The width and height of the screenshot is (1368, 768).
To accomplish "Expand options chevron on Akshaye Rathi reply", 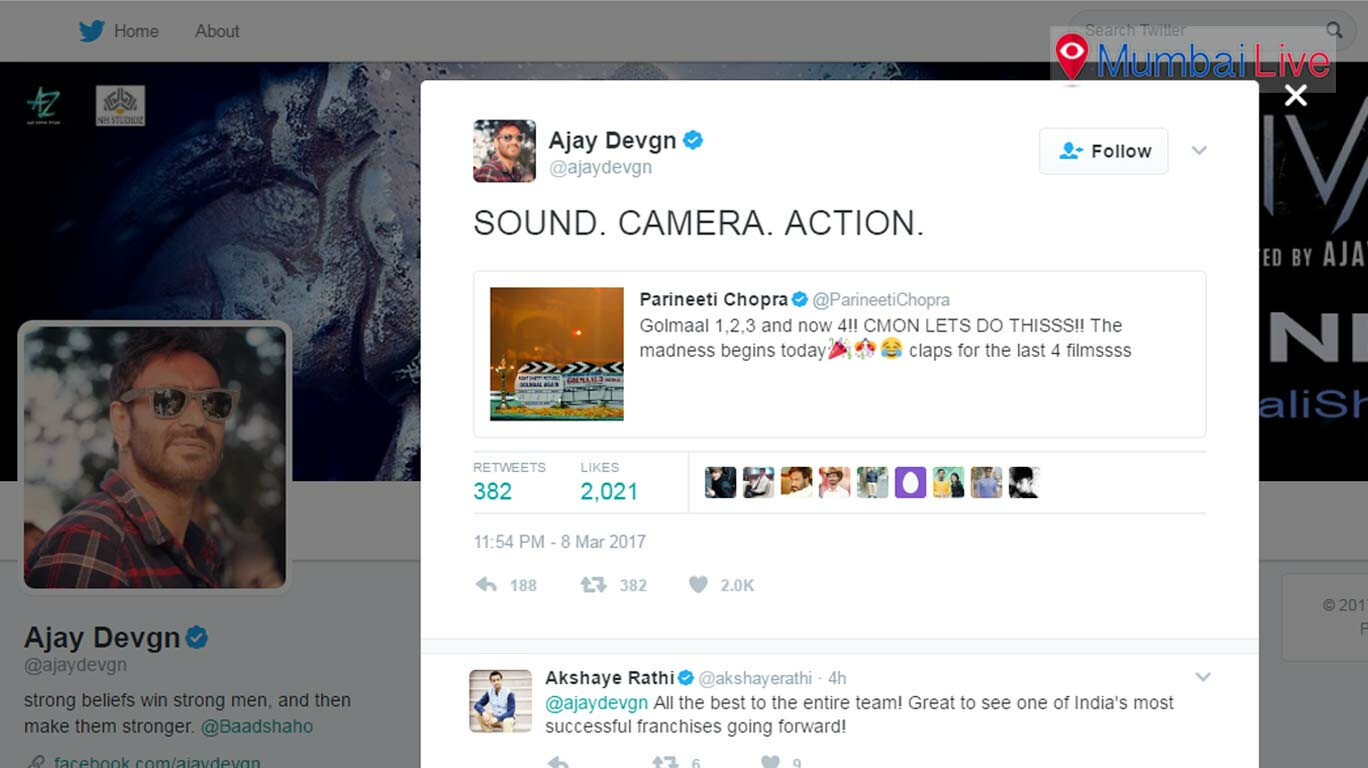I will pos(1203,677).
